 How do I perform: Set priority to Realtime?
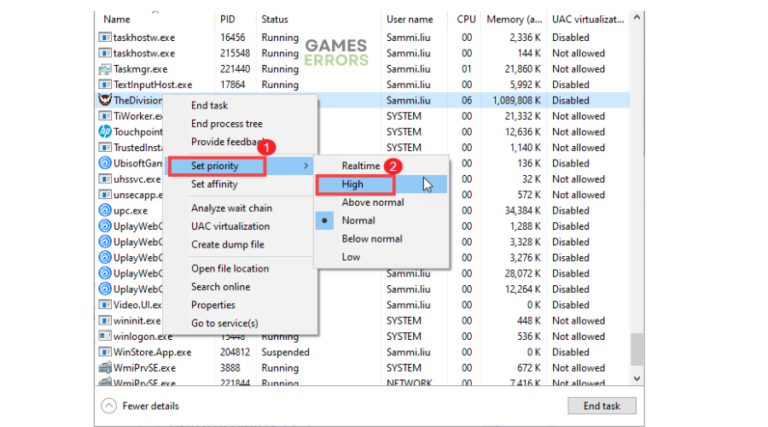[x=360, y=165]
